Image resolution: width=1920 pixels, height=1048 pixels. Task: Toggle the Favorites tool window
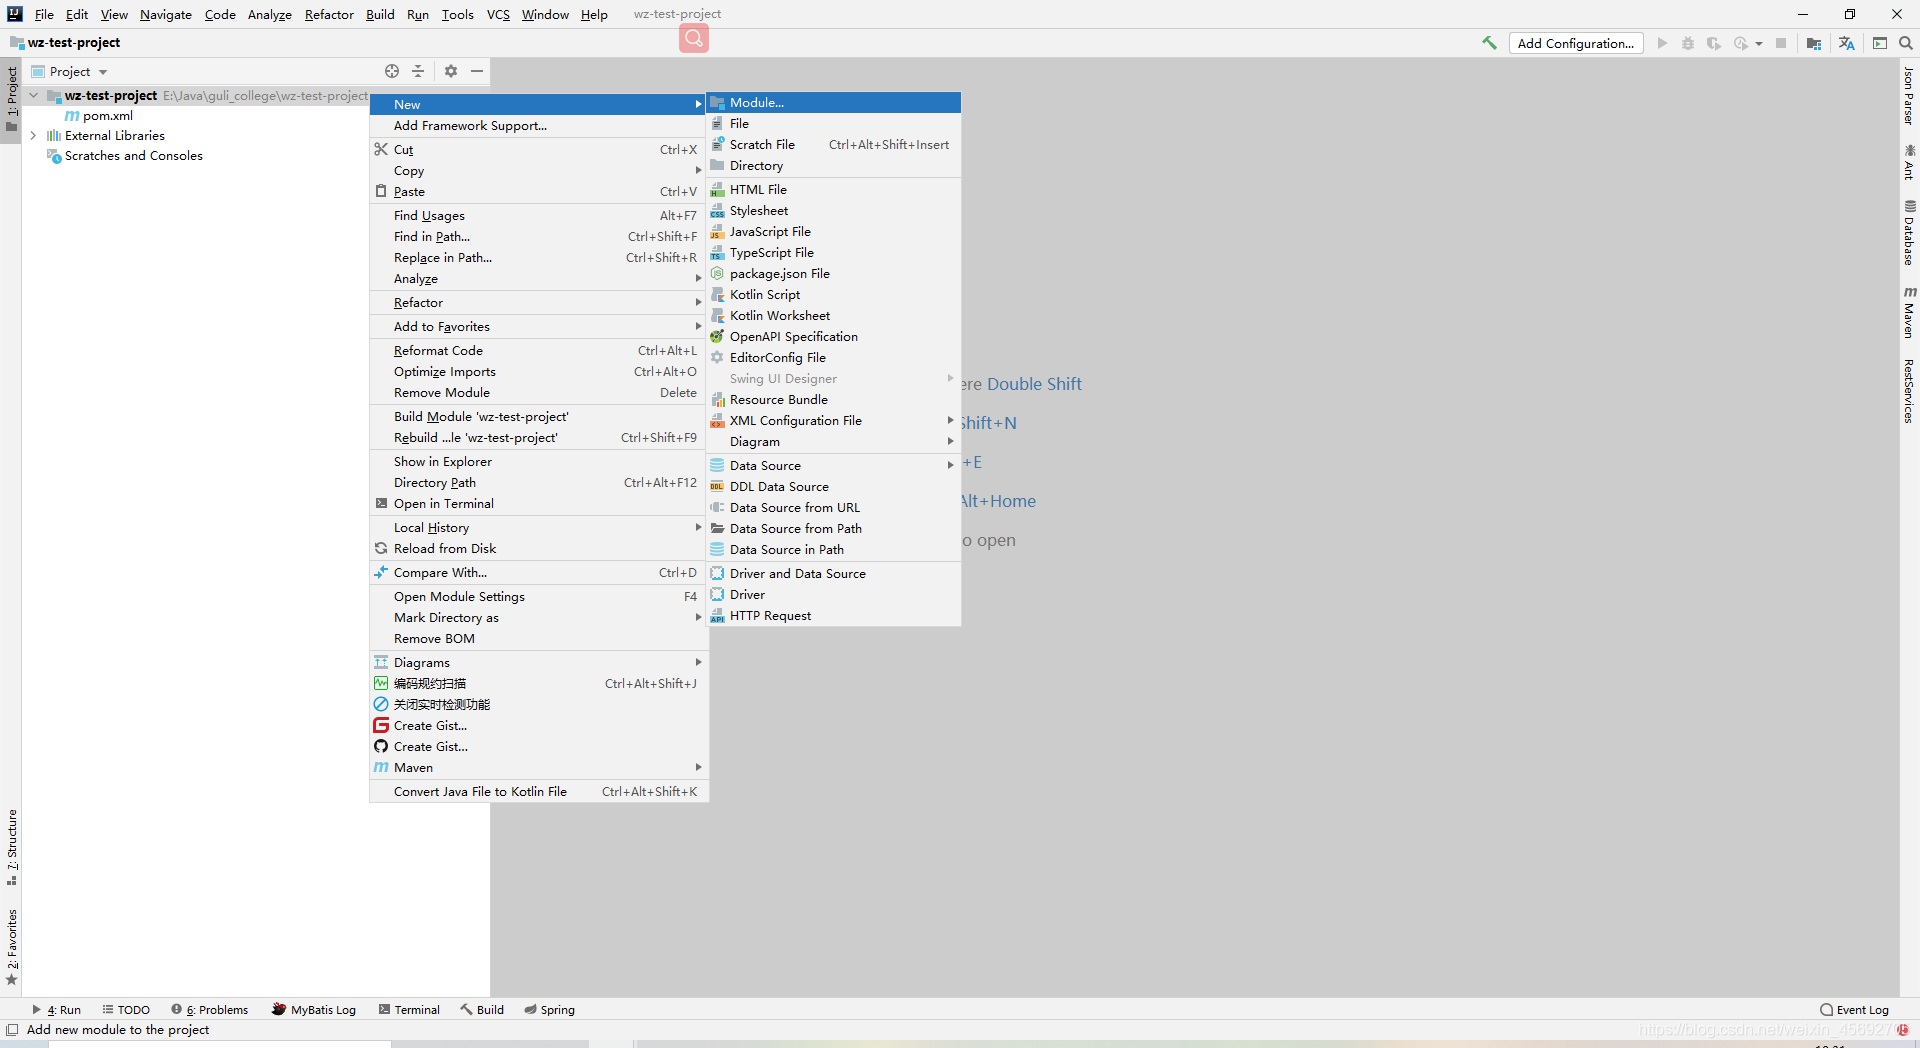[12, 947]
